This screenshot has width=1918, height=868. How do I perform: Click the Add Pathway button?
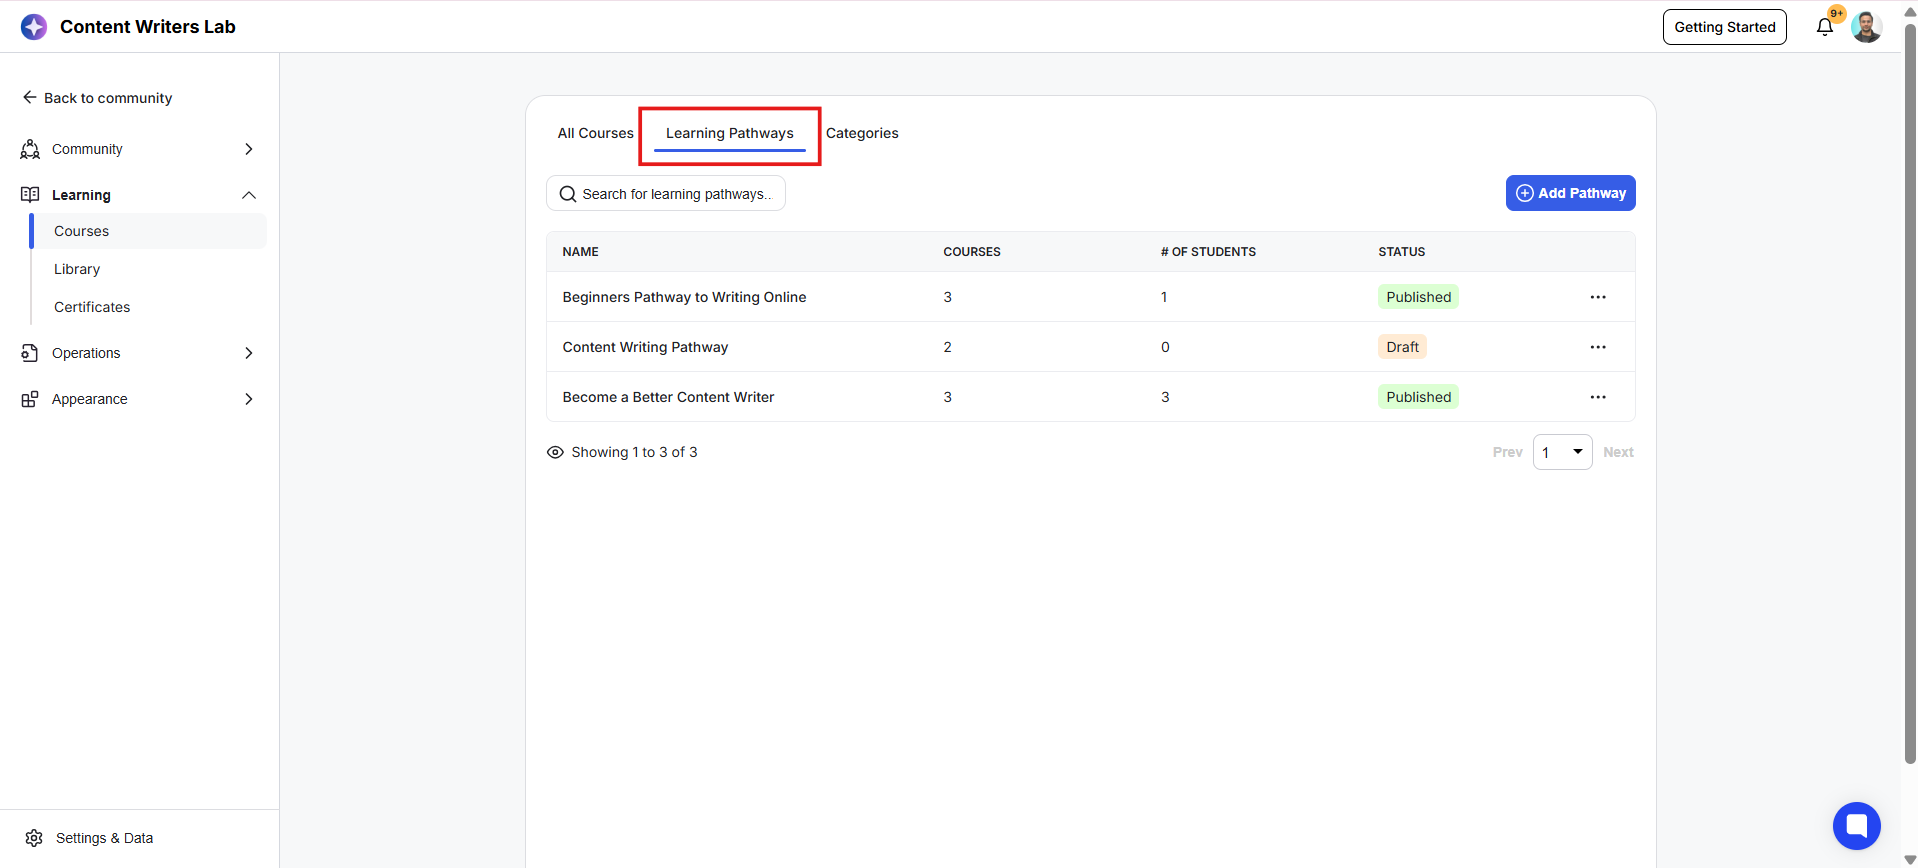pyautogui.click(x=1570, y=193)
